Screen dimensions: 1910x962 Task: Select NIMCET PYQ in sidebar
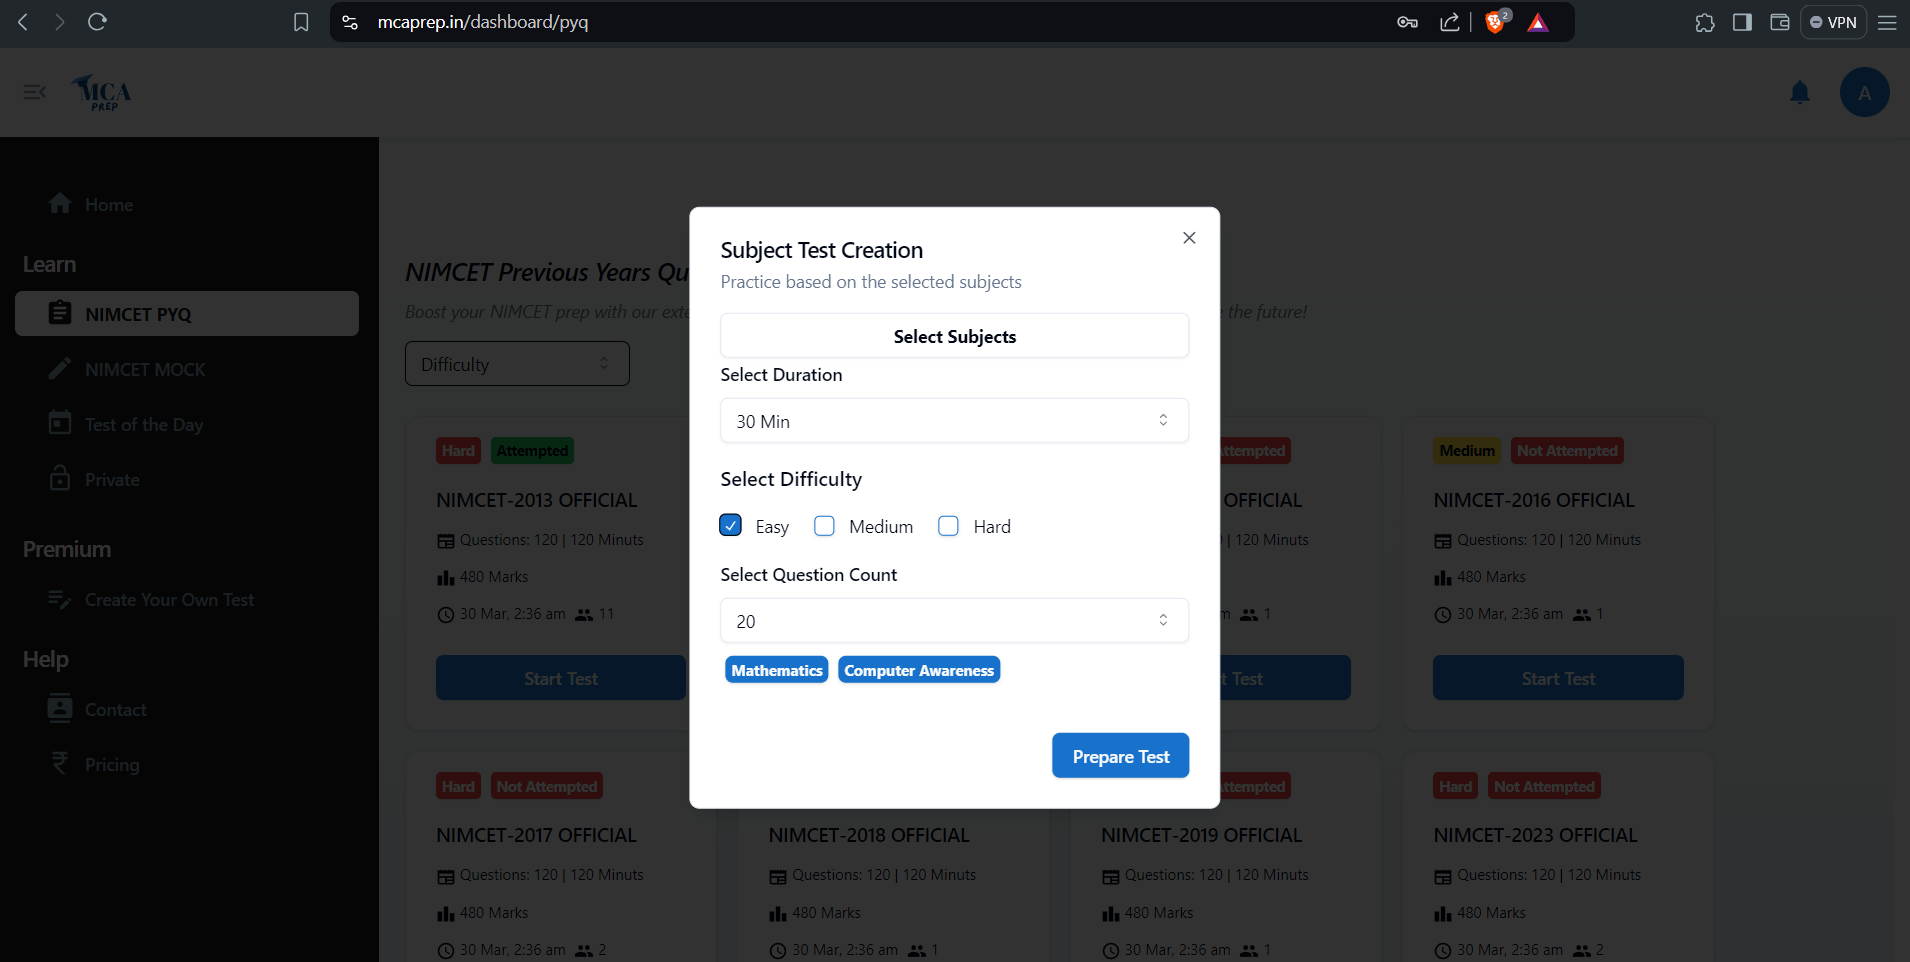(187, 314)
